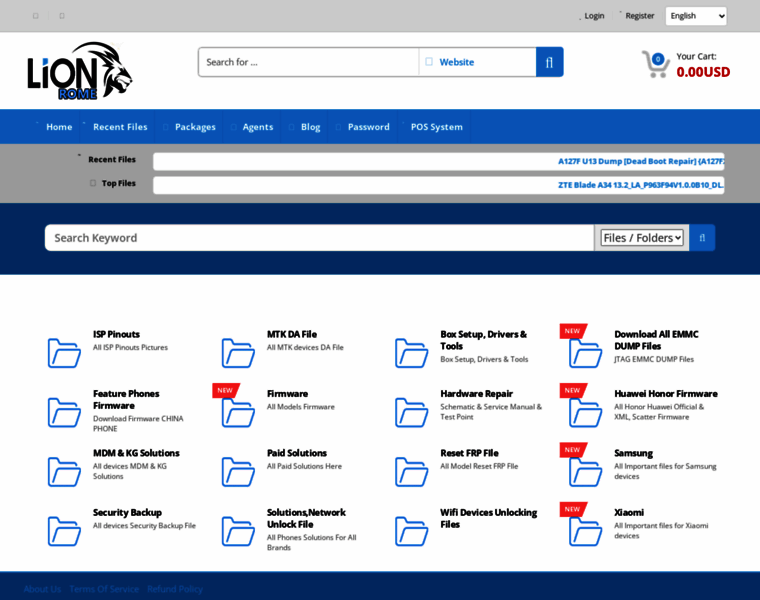Click the blue keyword search submit icon
The image size is (760, 600).
coord(702,238)
